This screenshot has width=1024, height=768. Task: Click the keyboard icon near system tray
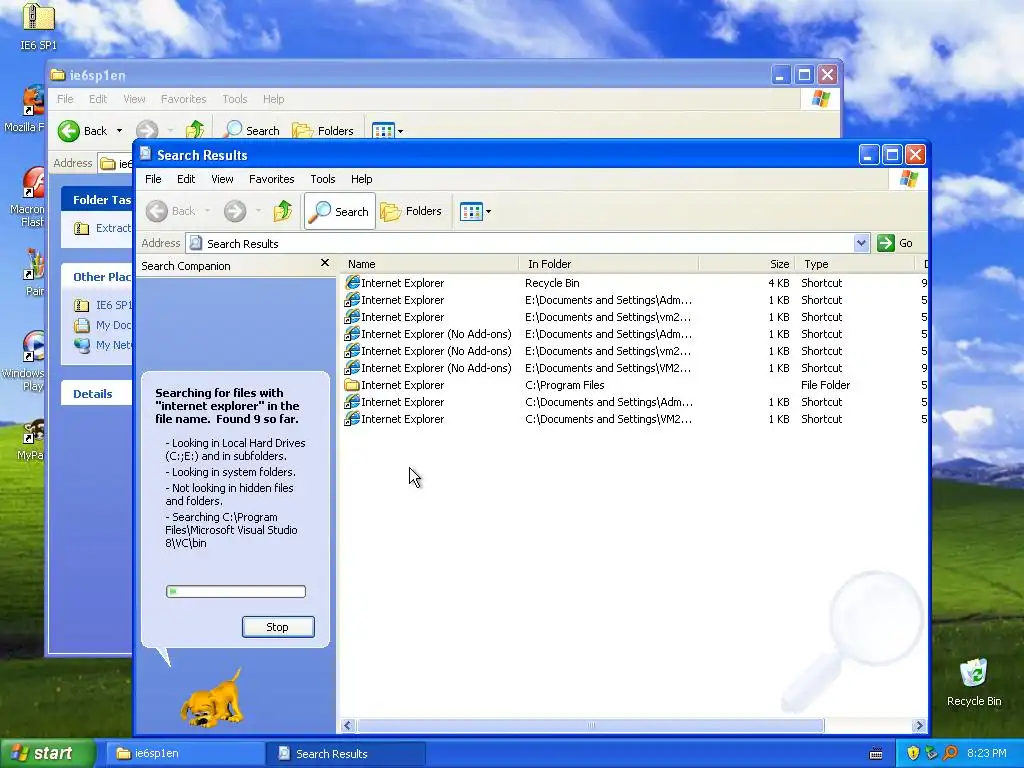[876, 754]
